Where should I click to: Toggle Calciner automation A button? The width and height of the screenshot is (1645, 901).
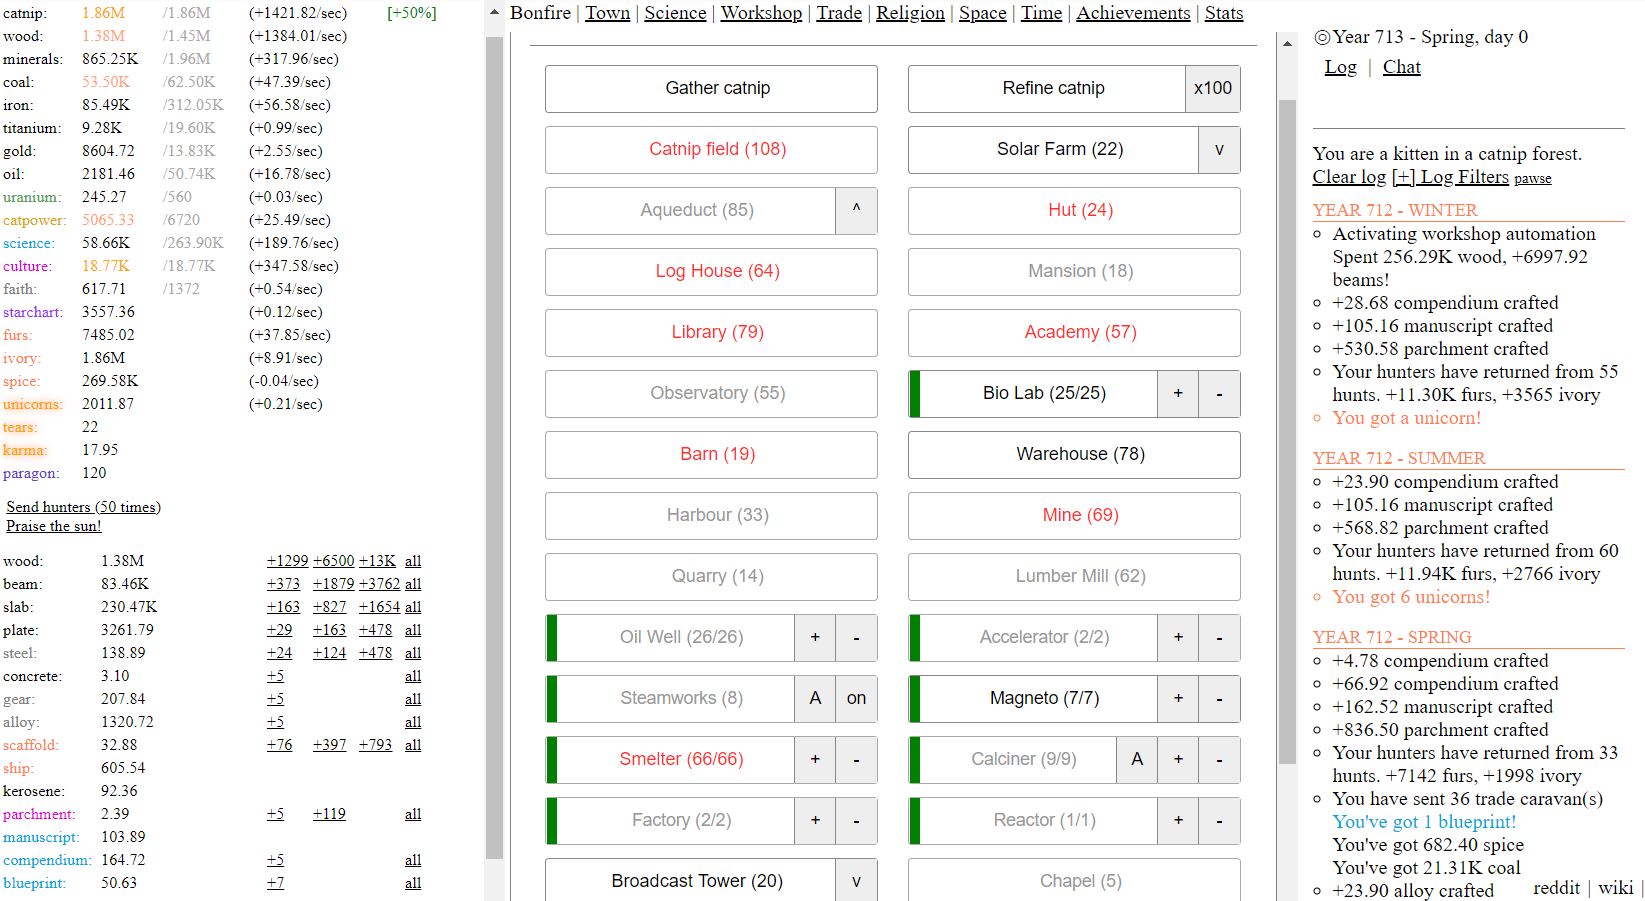click(x=1136, y=760)
